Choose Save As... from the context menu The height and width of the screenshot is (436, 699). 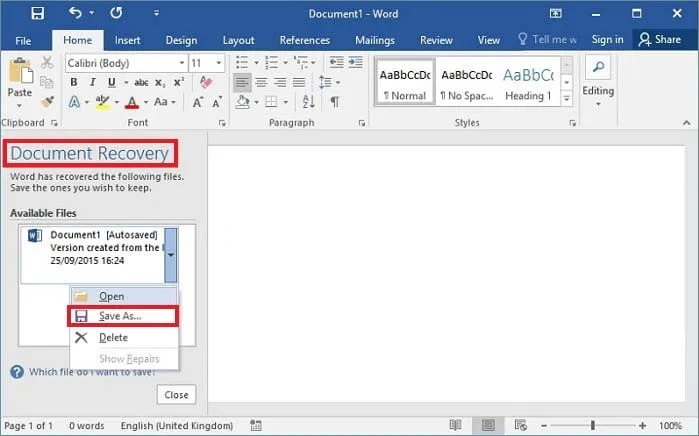(x=121, y=316)
